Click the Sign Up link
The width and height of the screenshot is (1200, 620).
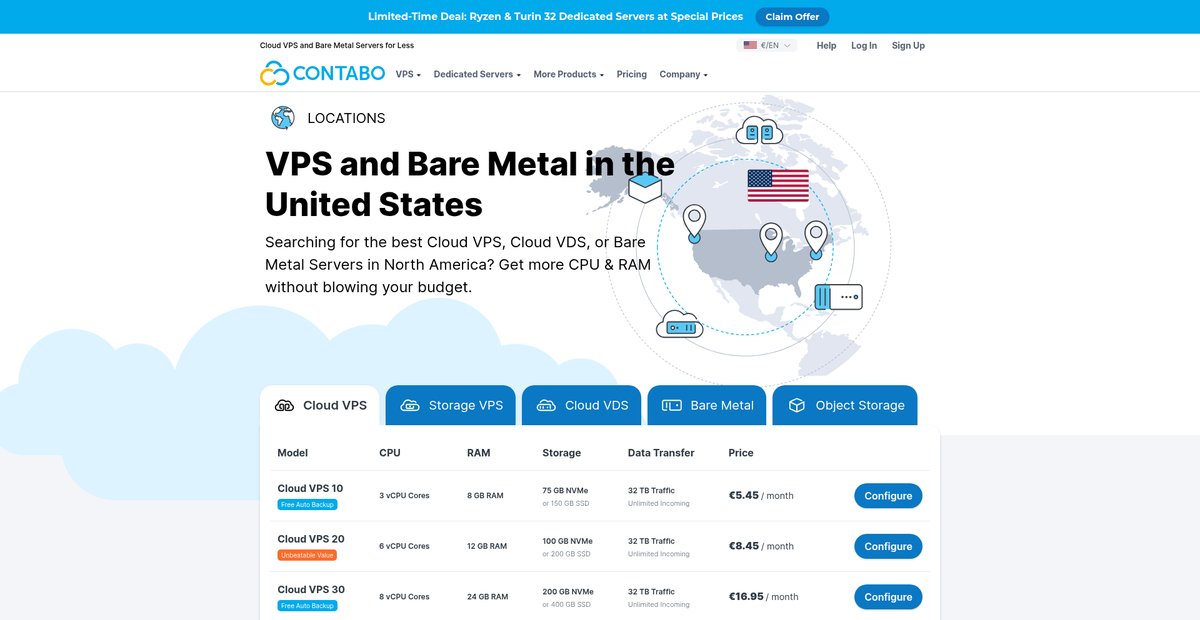[908, 45]
